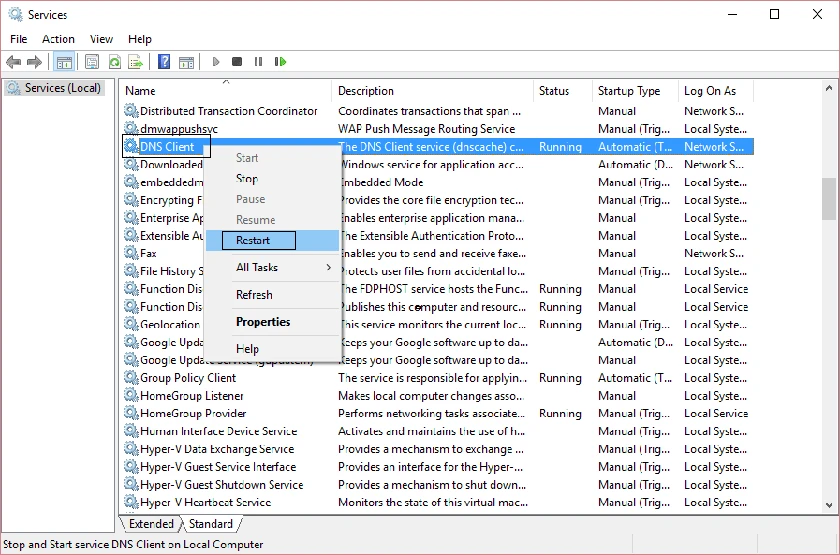Screen dimensions: 840x555
Task: Sort by the Startup Type column header
Action: pos(635,91)
